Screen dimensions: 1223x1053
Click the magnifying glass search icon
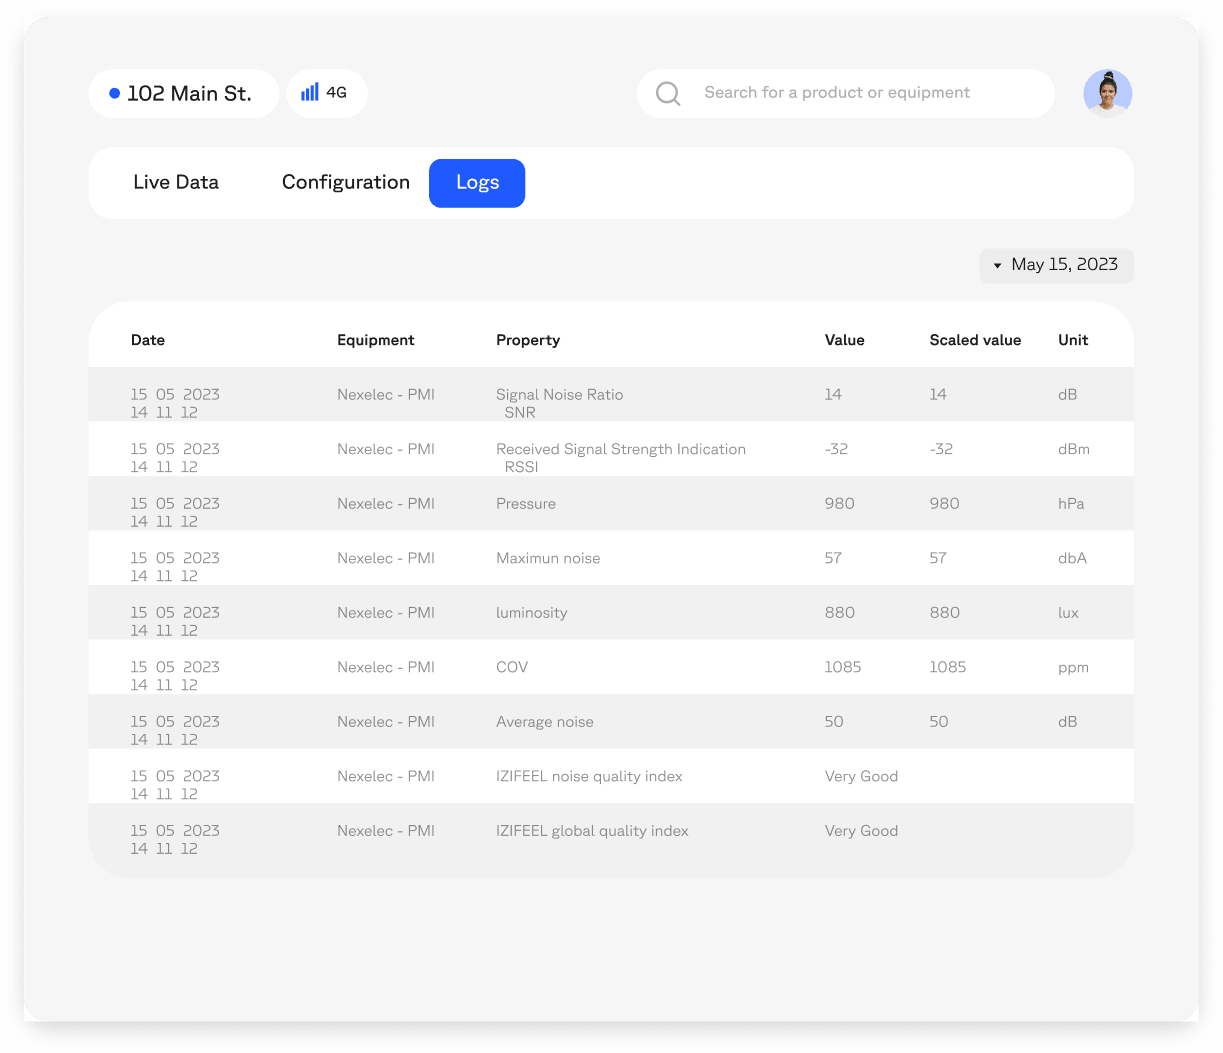tap(668, 93)
